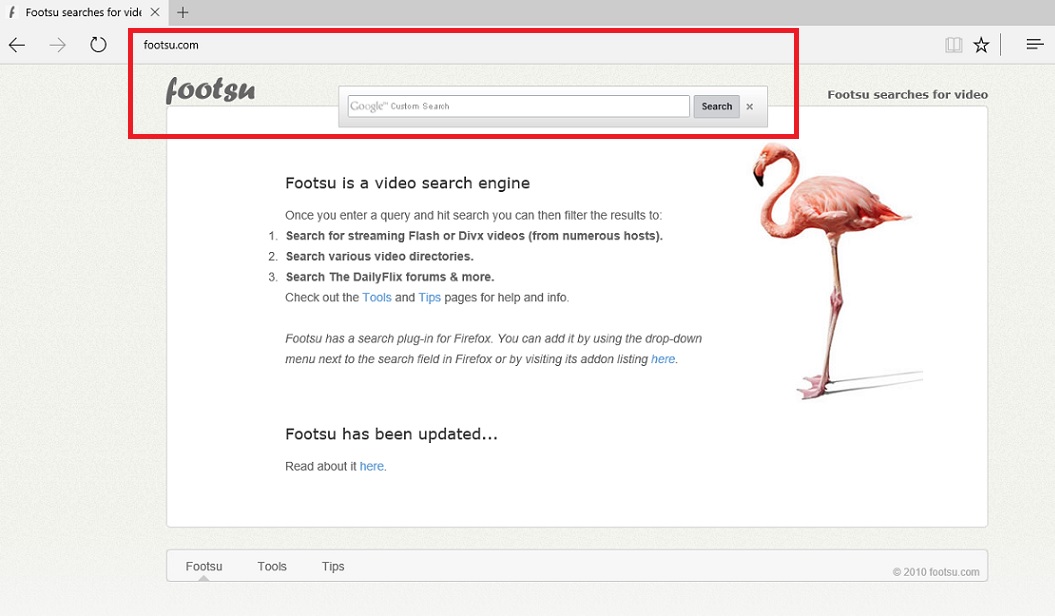Open a new tab with the plus icon

[182, 13]
